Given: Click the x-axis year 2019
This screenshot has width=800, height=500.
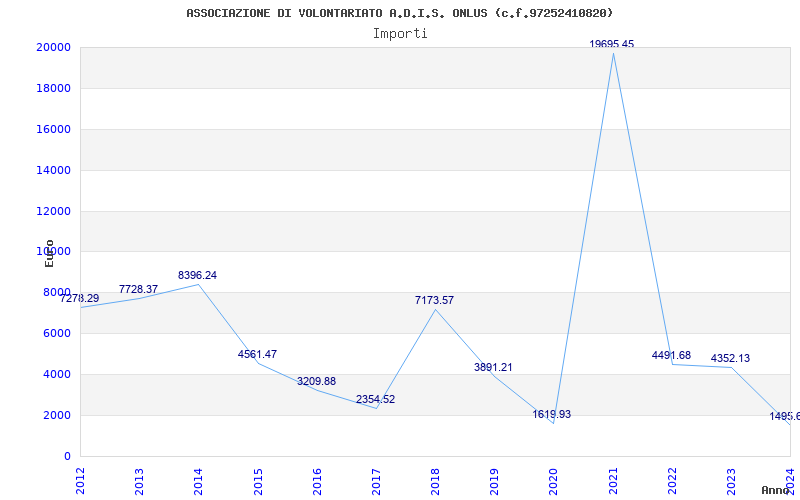Looking at the screenshot, I should [x=495, y=481].
